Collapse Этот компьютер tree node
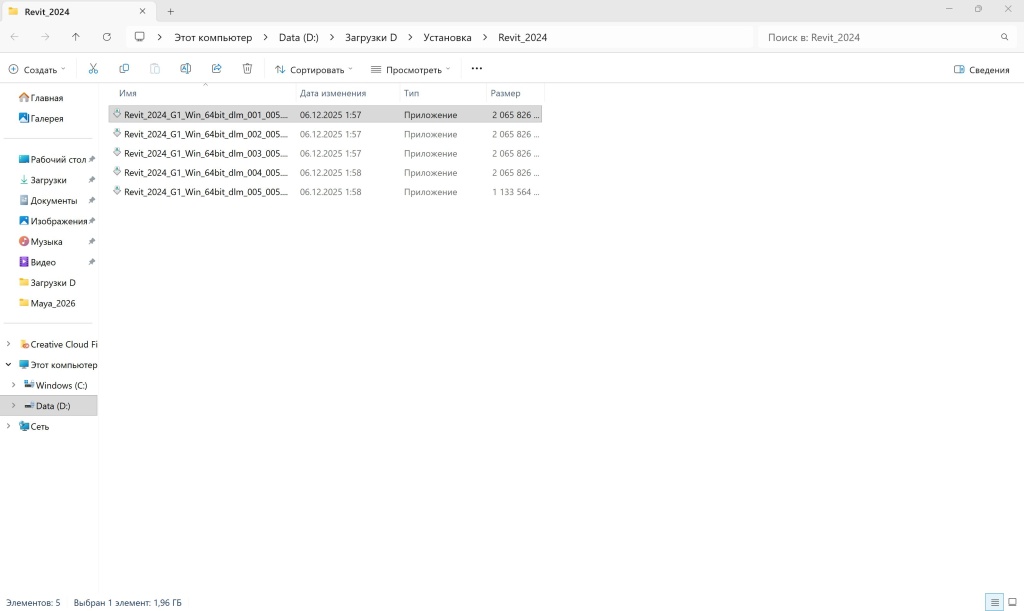The image size is (1024, 611). (x=8, y=365)
